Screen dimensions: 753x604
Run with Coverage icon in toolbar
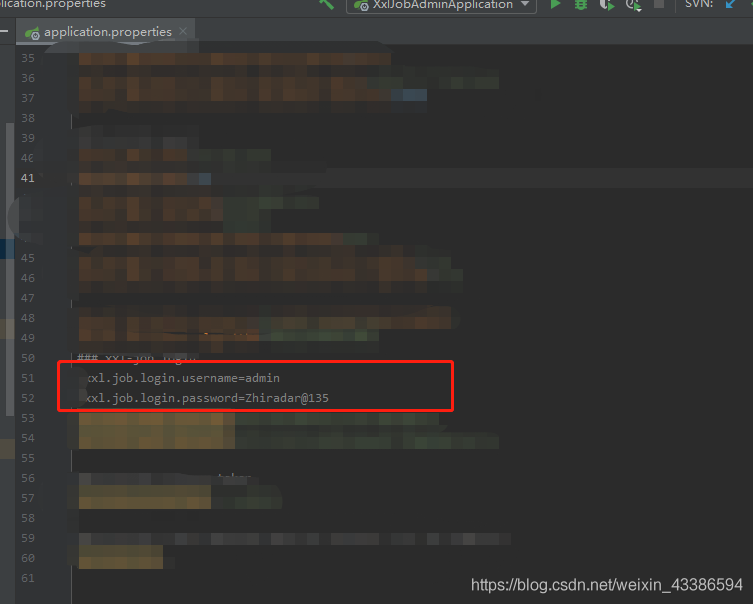(x=607, y=5)
